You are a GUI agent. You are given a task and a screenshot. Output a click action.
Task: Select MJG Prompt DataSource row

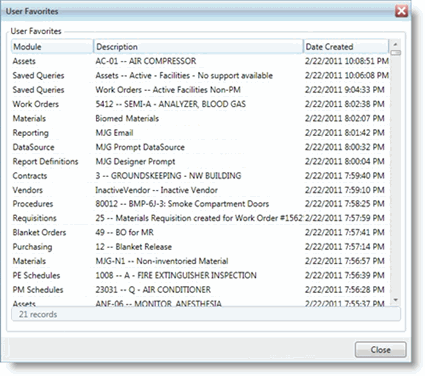tap(200, 147)
